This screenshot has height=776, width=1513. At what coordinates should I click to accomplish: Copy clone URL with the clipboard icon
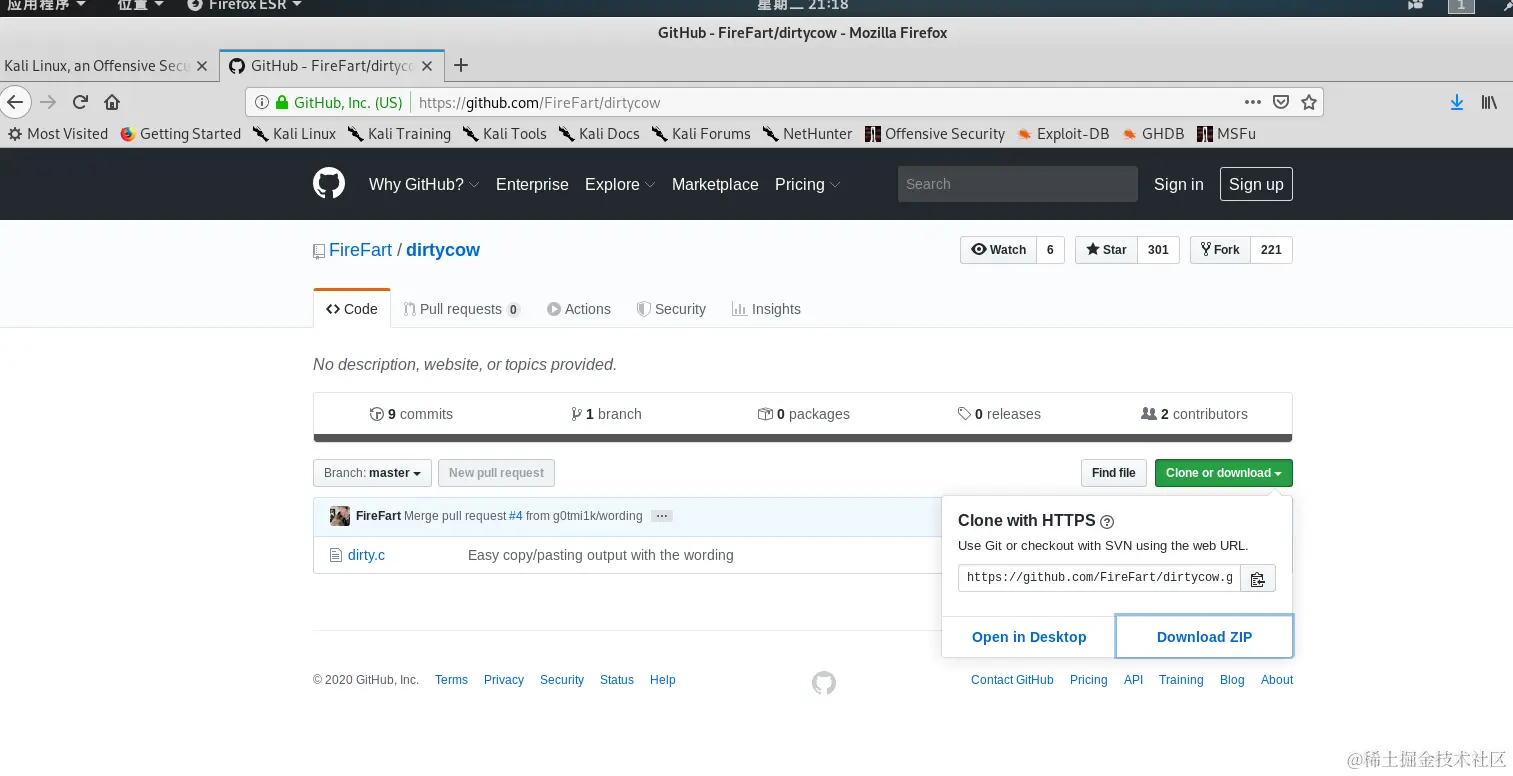click(1258, 578)
